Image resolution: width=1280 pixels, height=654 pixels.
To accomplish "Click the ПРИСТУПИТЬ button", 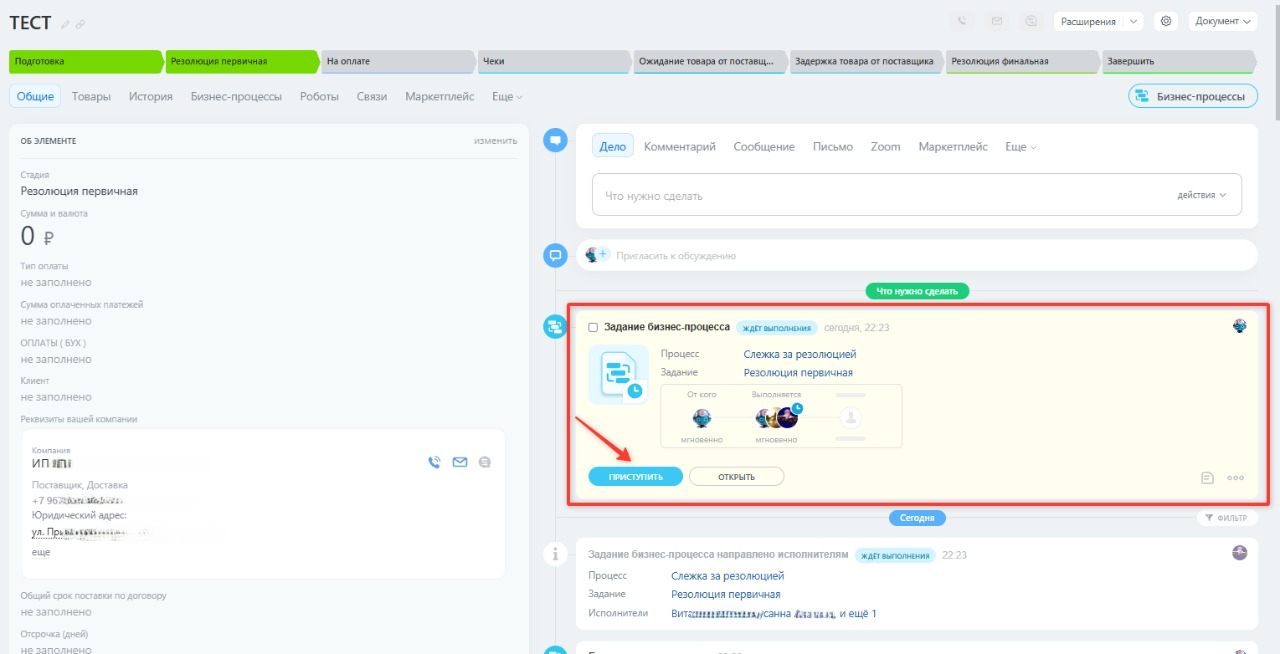I will click(636, 477).
